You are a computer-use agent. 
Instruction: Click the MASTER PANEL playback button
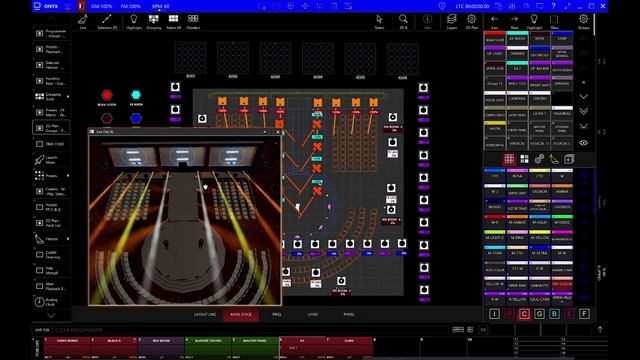click(x=255, y=348)
